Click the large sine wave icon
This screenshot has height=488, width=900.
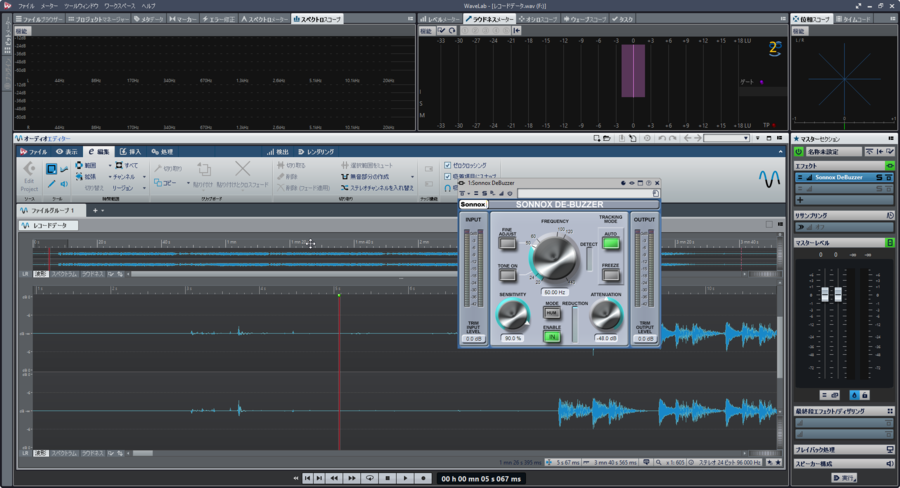coord(770,179)
